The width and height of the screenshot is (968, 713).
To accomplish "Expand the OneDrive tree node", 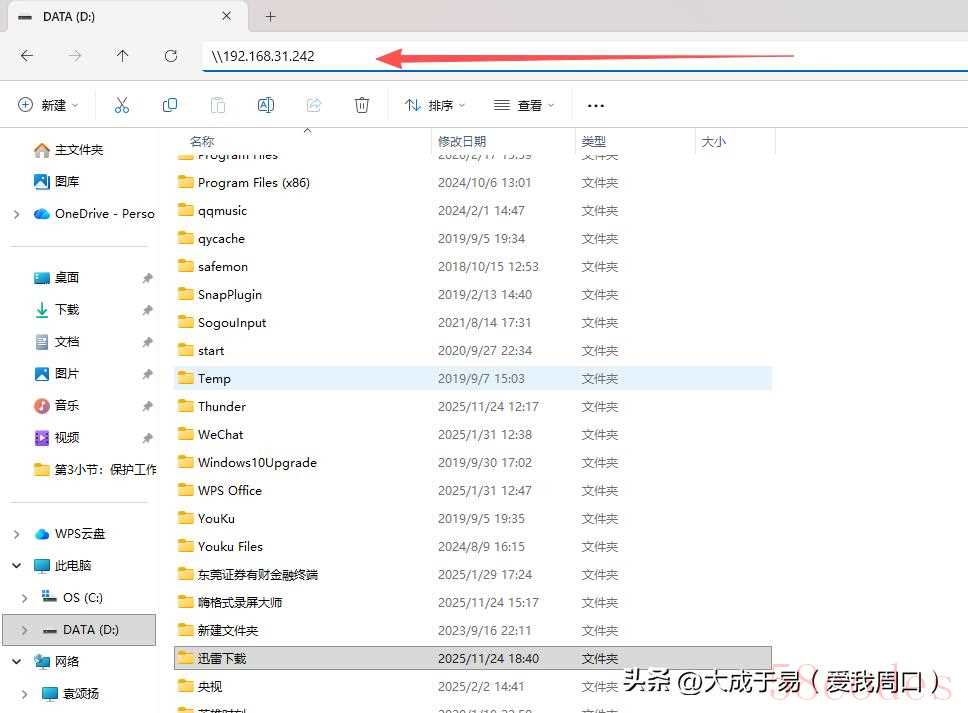I will pos(17,214).
